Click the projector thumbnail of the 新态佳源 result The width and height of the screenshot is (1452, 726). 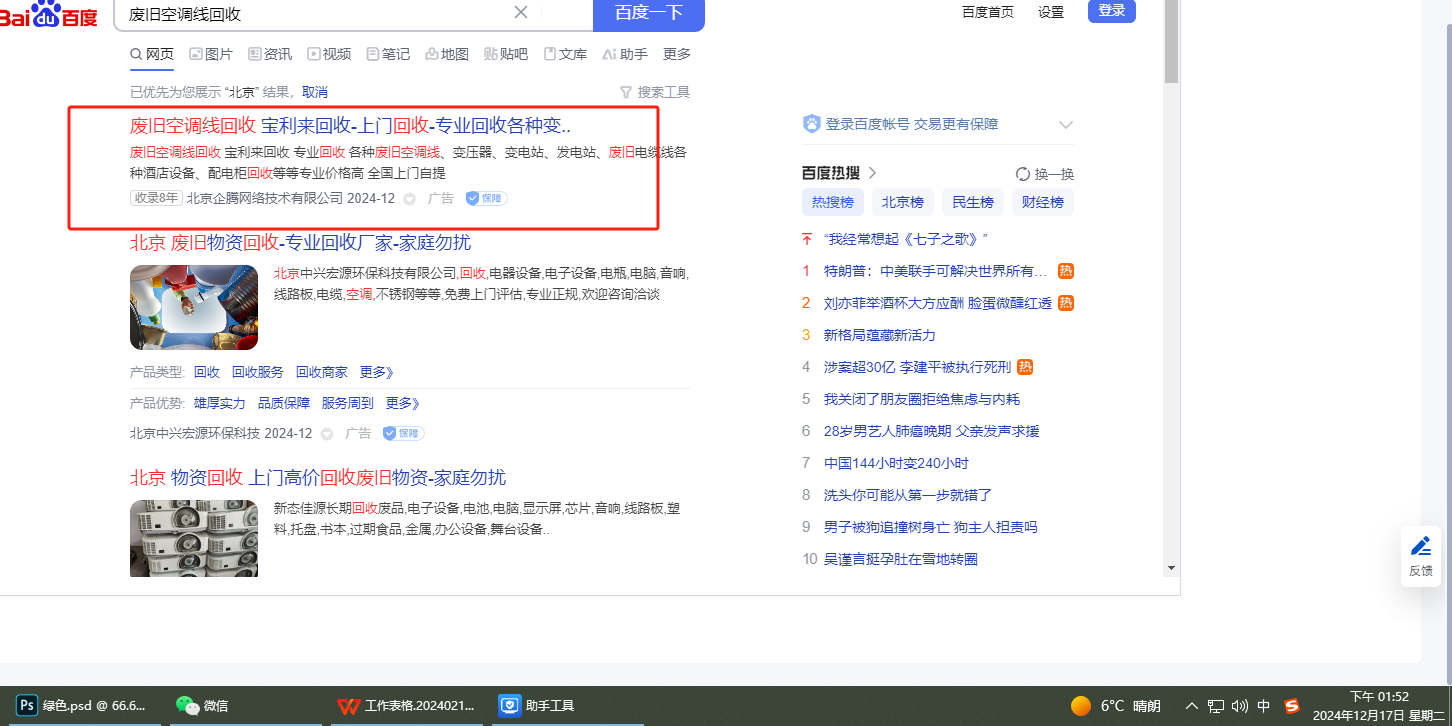[x=194, y=538]
